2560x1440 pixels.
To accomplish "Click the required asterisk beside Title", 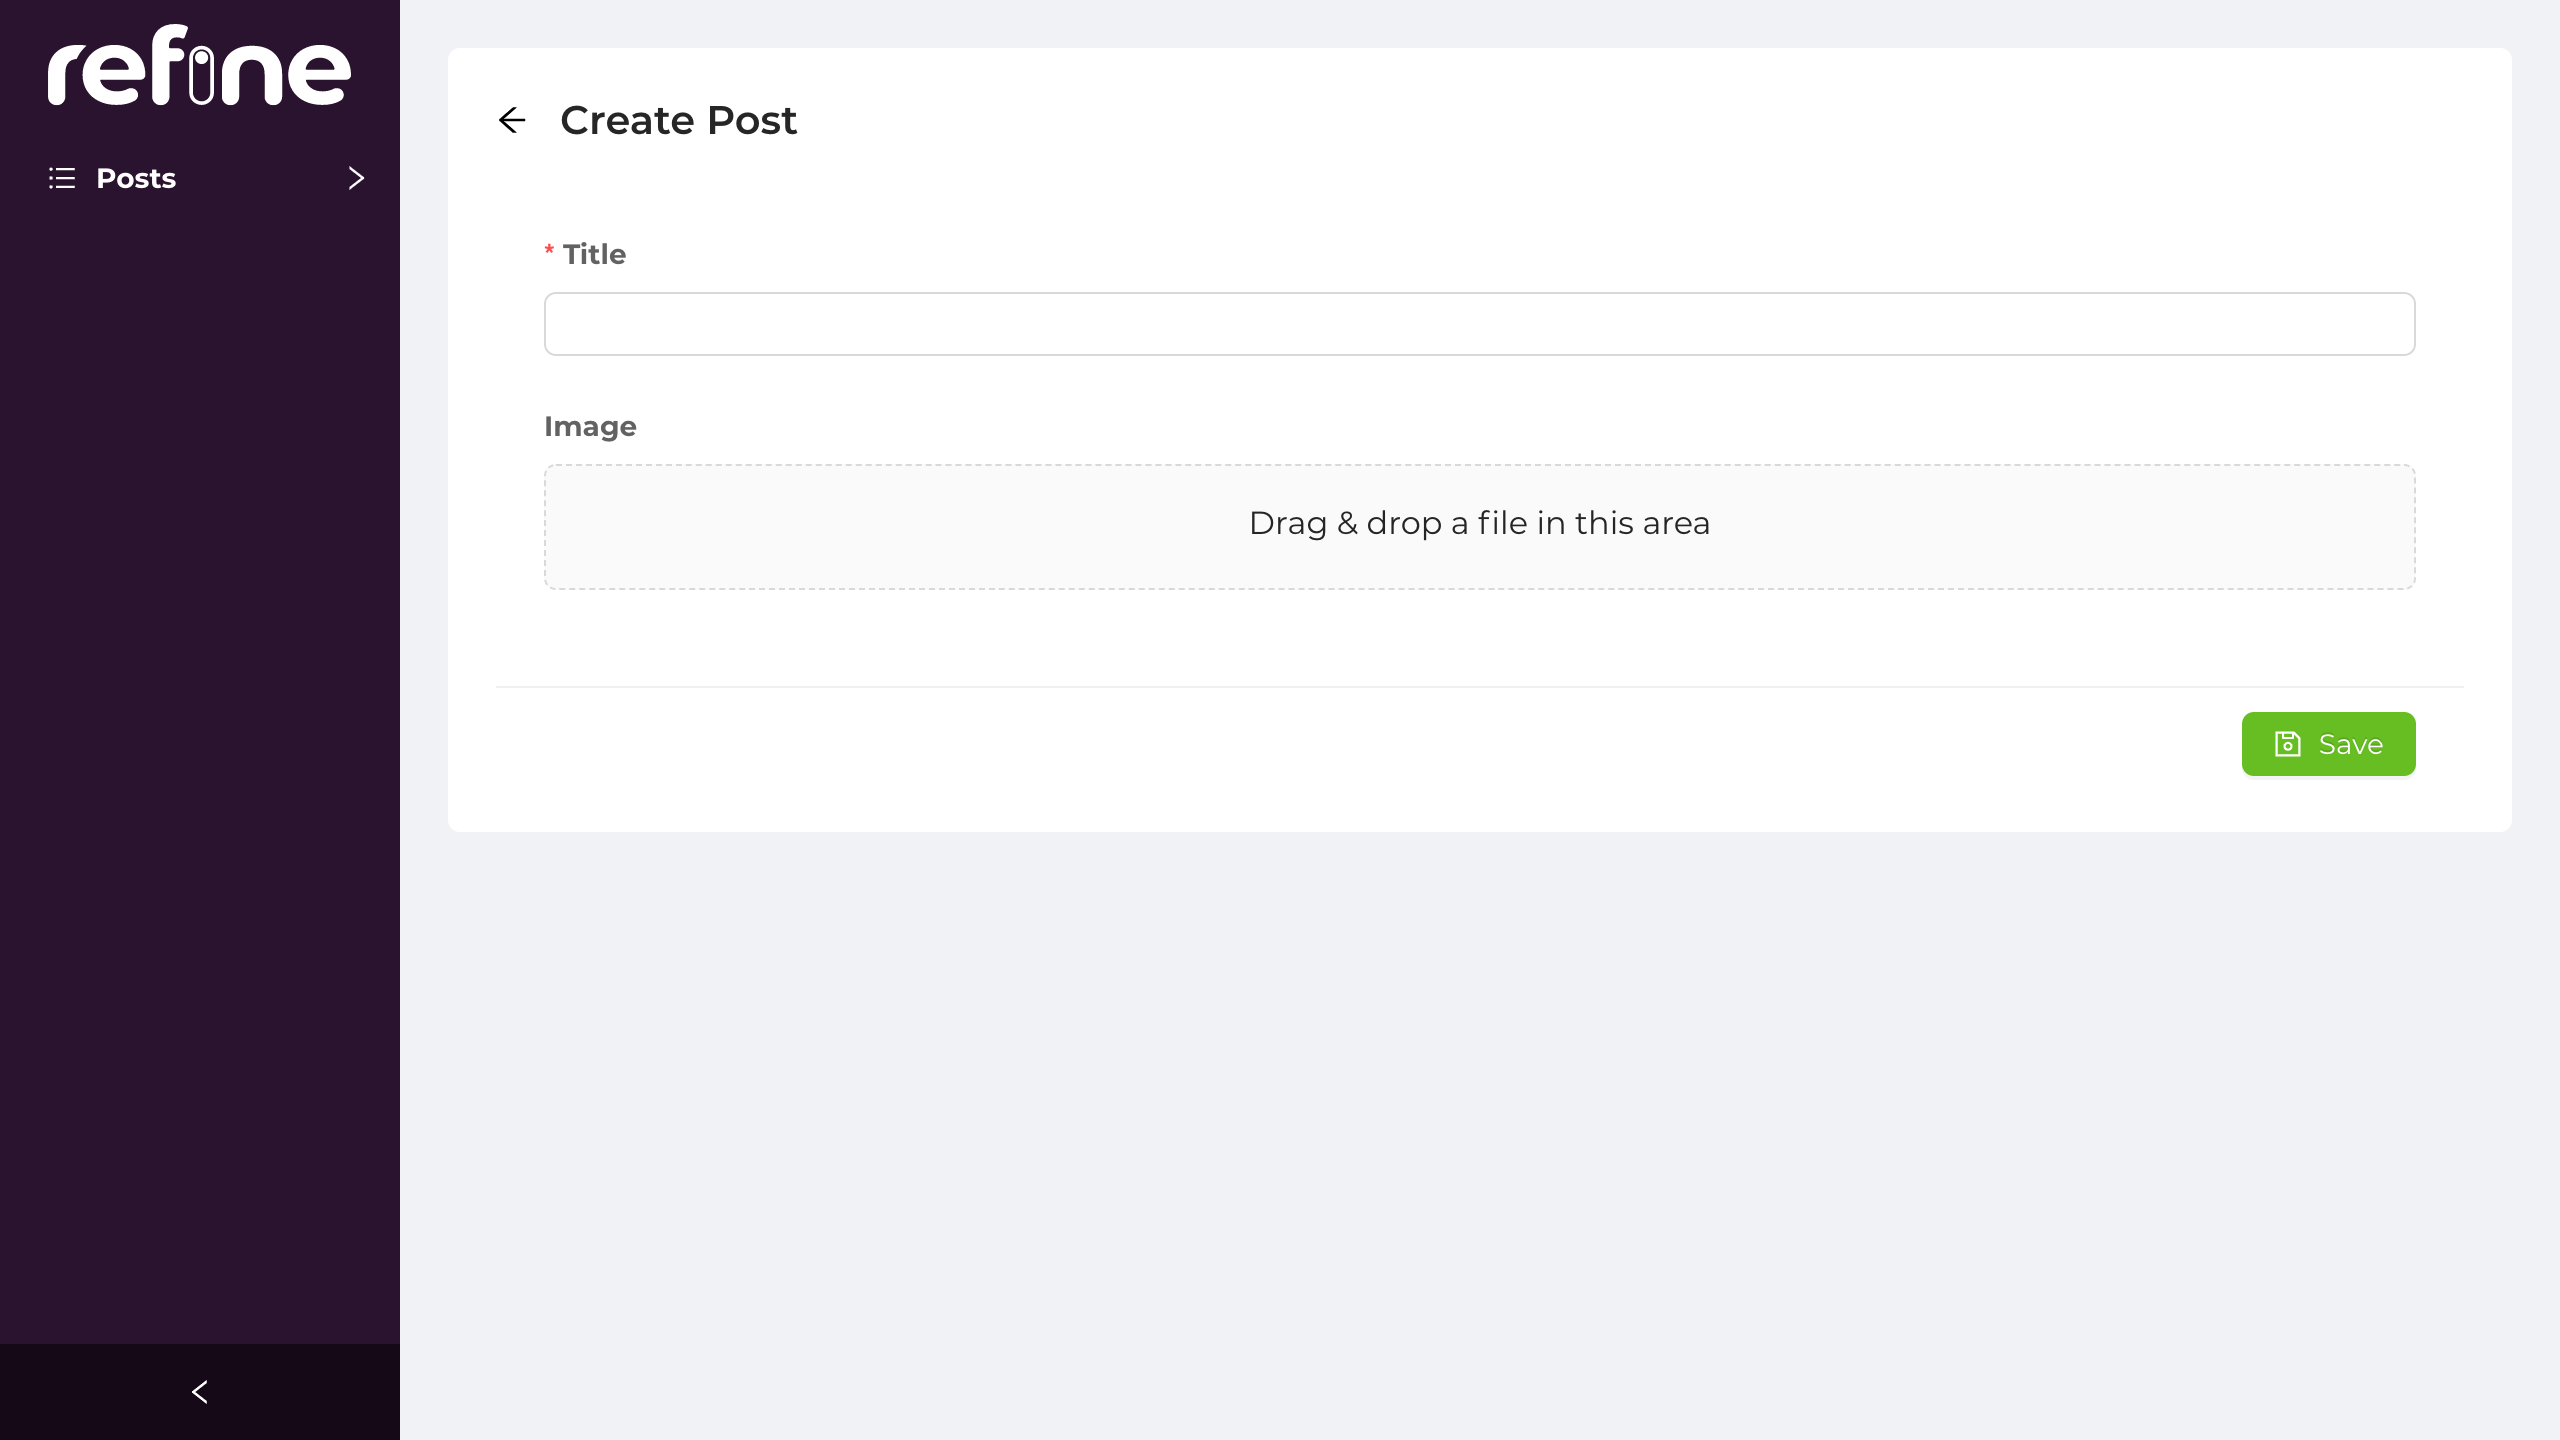I will [548, 251].
